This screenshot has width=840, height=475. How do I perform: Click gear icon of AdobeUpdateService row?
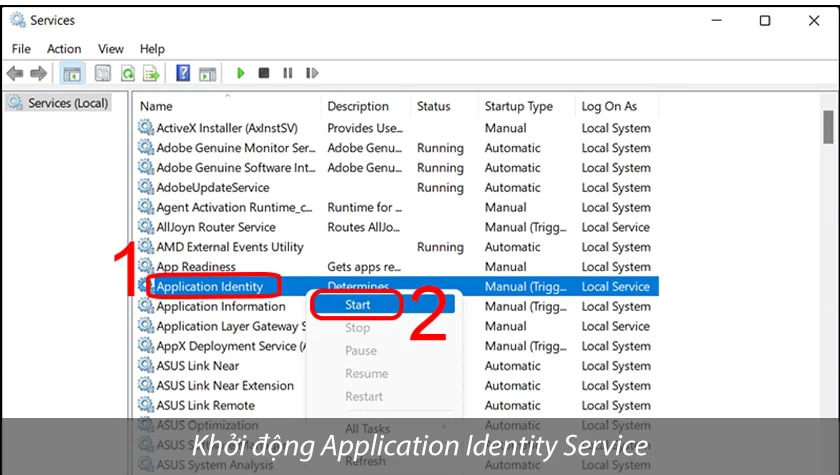click(145, 187)
